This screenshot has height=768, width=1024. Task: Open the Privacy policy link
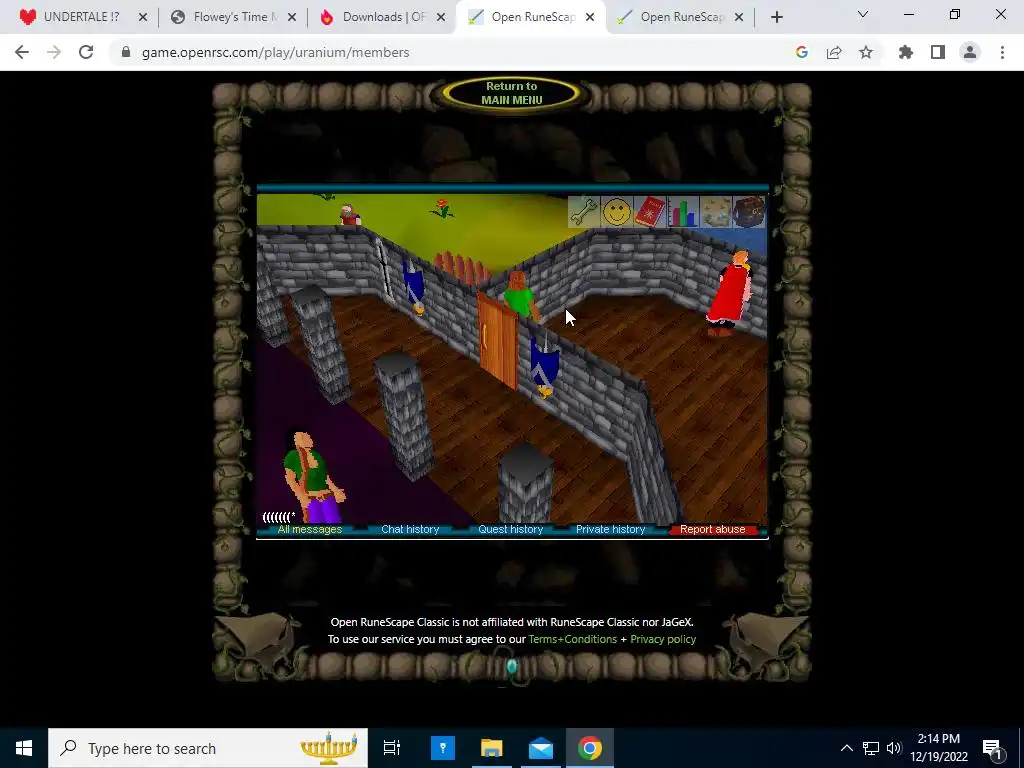coord(663,639)
